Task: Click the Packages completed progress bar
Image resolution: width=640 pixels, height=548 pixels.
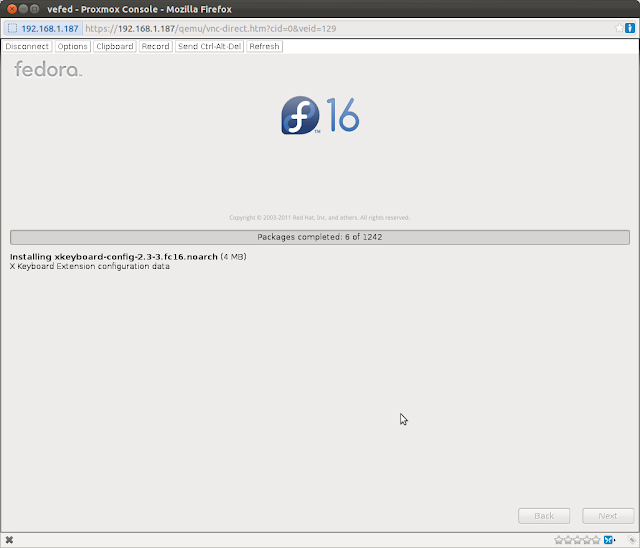Action: 320,237
